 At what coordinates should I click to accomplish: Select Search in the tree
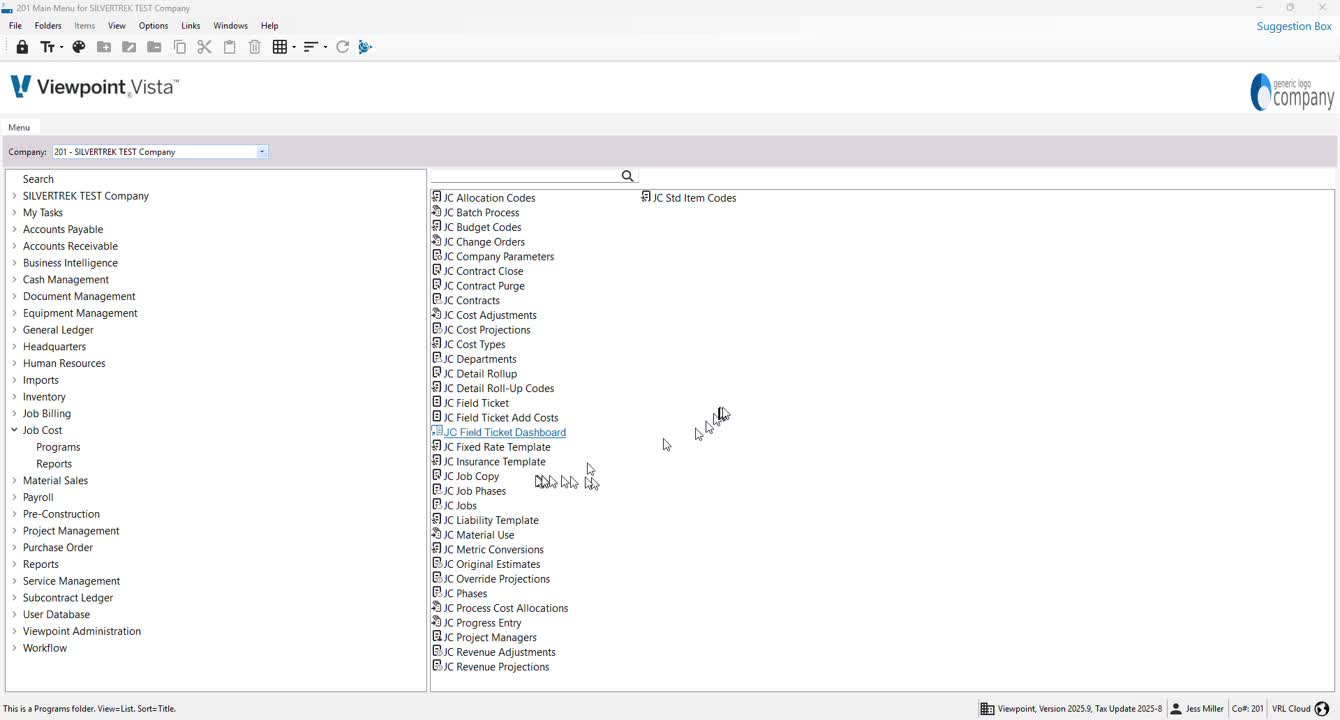click(38, 179)
